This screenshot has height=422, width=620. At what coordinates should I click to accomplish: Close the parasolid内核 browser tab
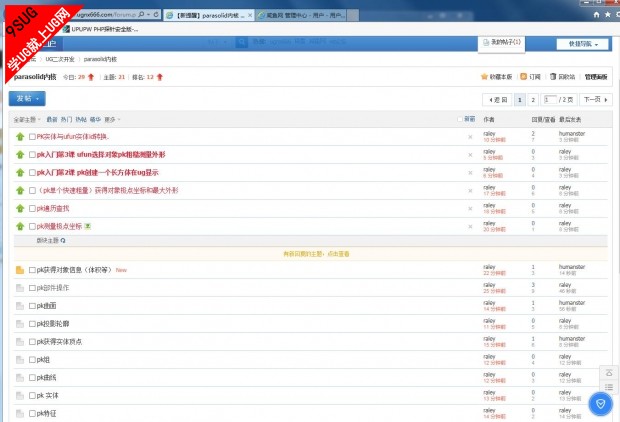(x=250, y=15)
